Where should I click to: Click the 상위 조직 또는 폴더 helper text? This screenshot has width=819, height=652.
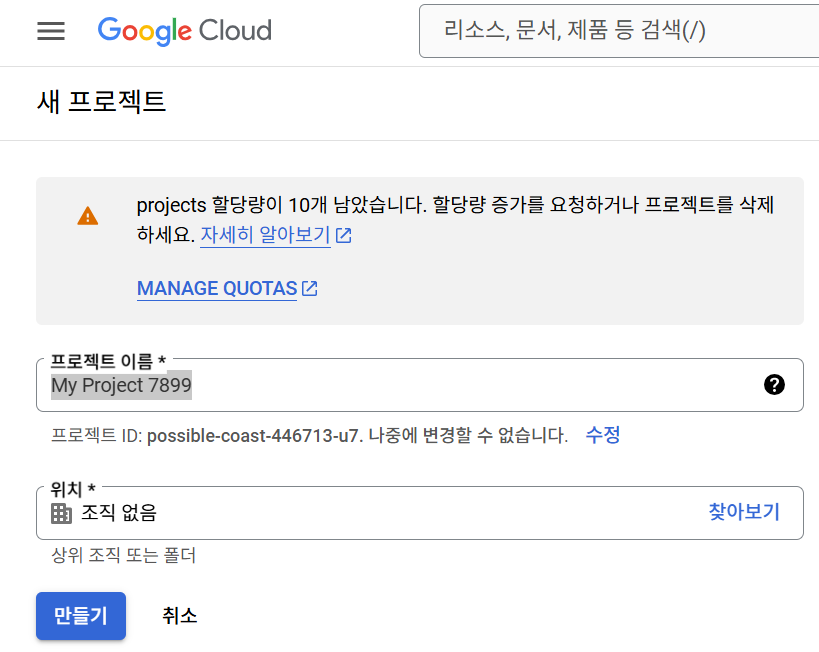124,556
